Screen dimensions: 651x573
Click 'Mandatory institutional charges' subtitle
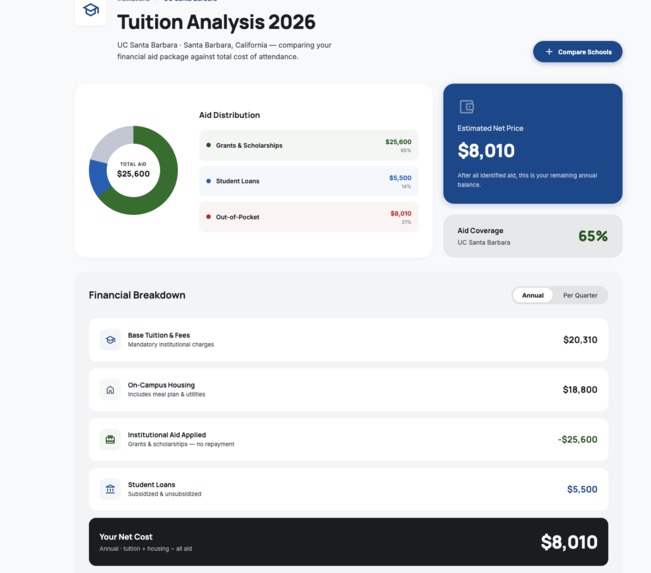click(x=171, y=345)
